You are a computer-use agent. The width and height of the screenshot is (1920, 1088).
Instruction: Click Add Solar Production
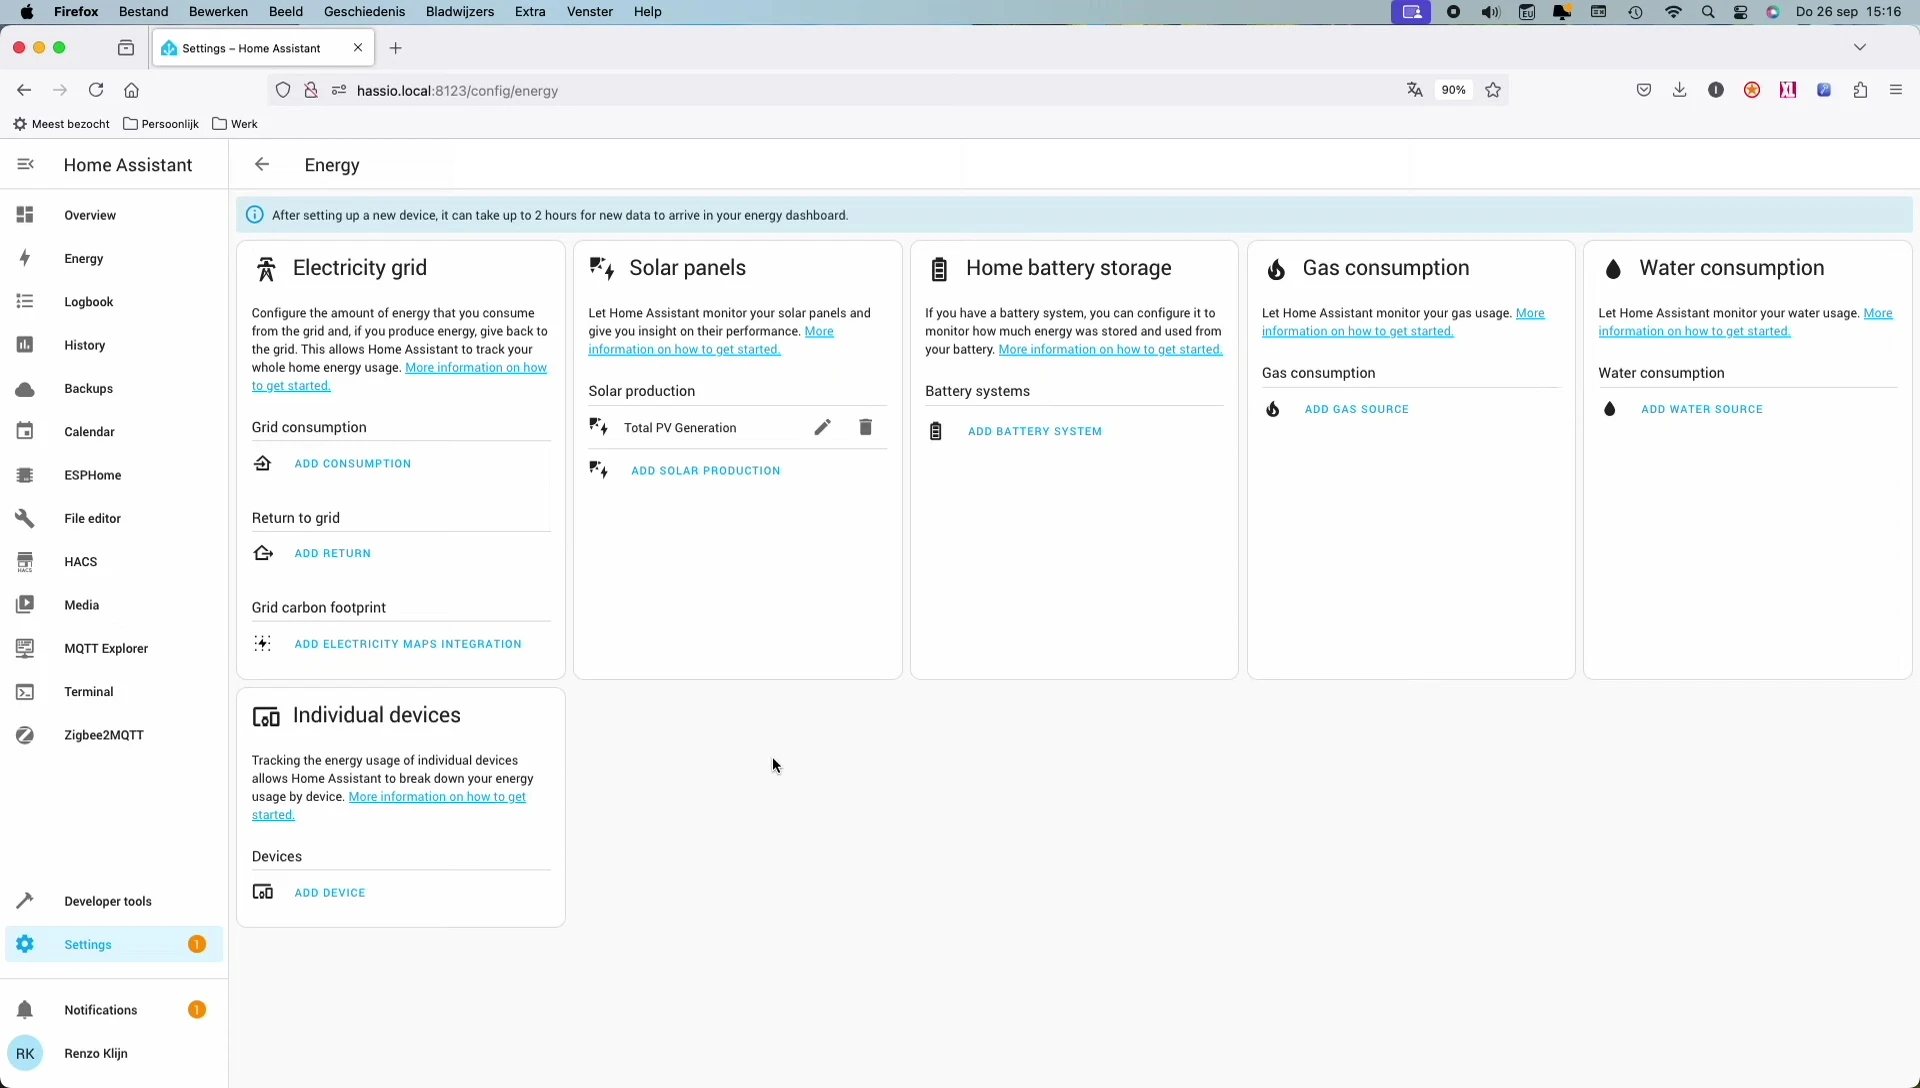(x=705, y=471)
